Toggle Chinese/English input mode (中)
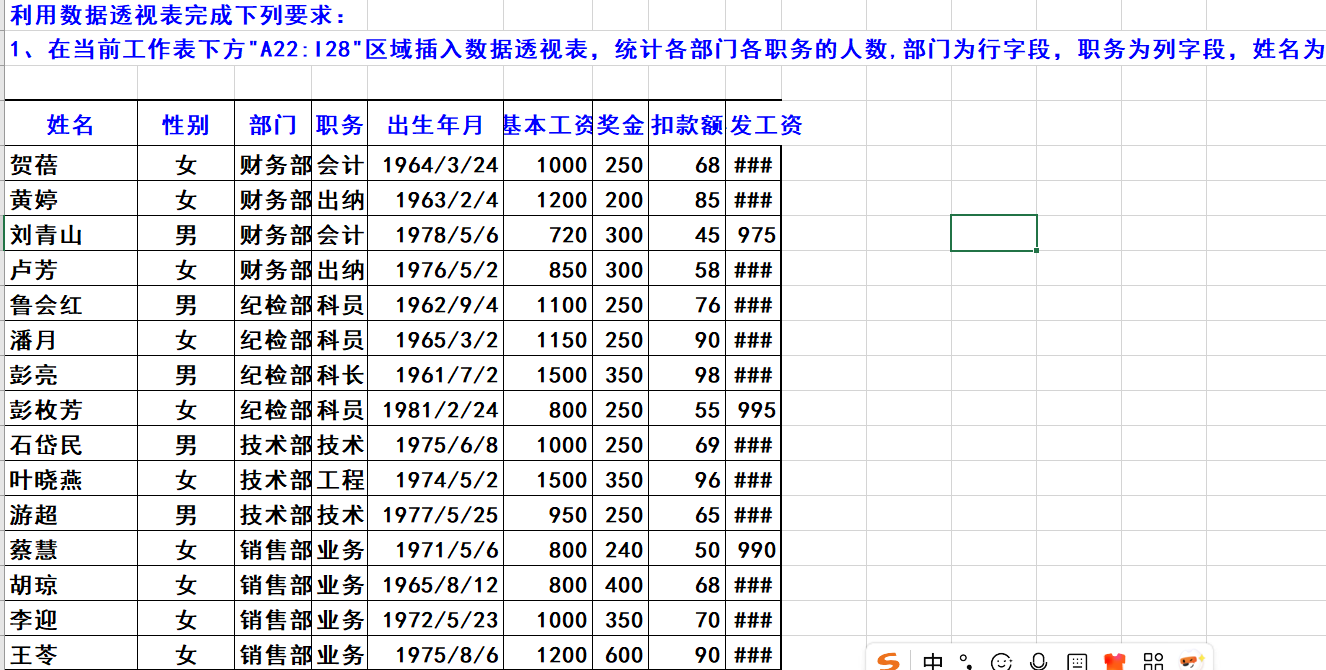 933,661
